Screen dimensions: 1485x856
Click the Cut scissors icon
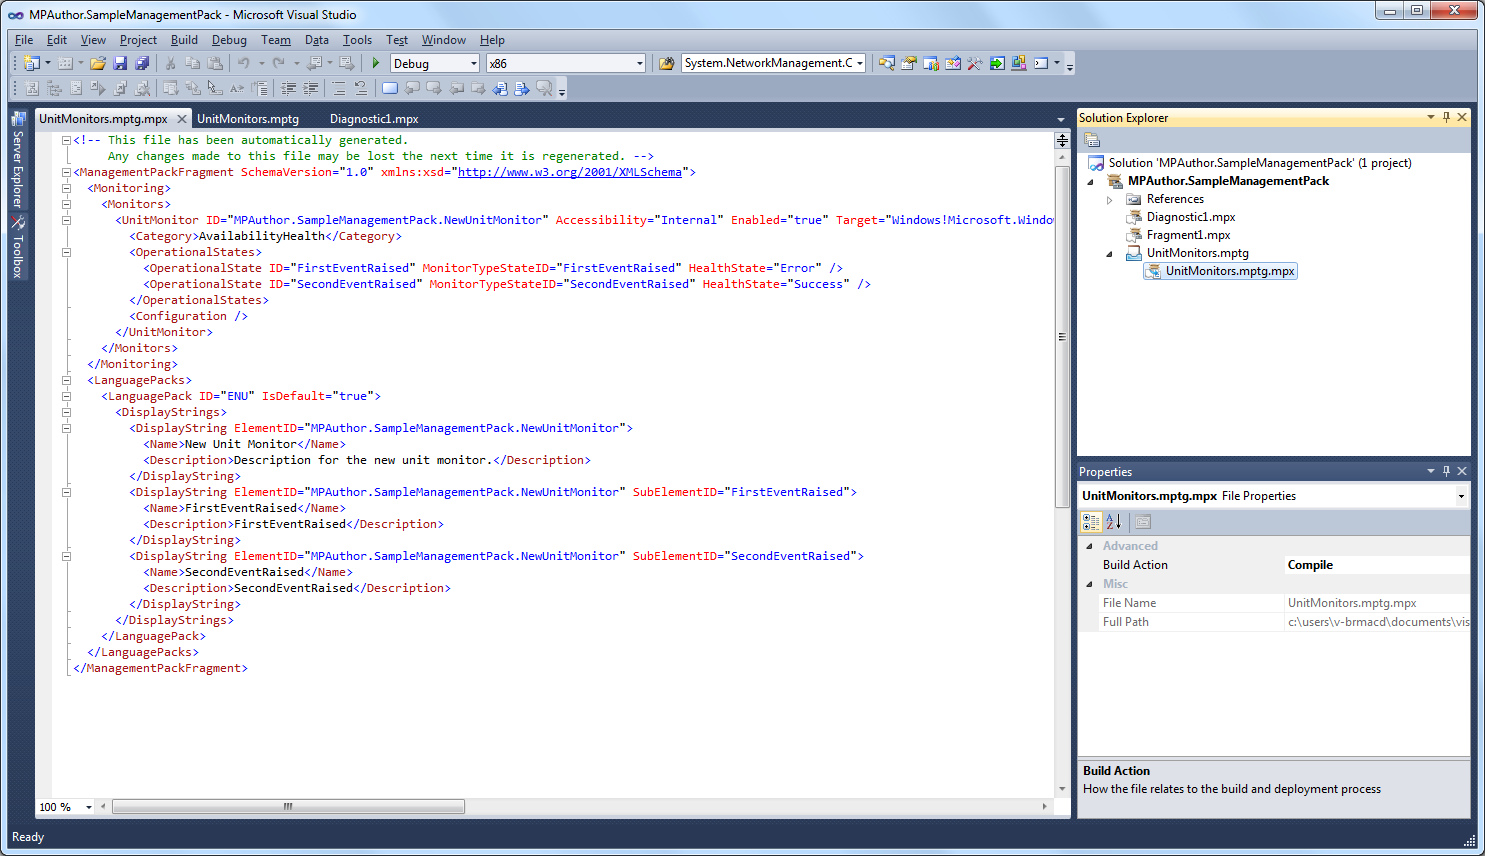click(x=170, y=63)
